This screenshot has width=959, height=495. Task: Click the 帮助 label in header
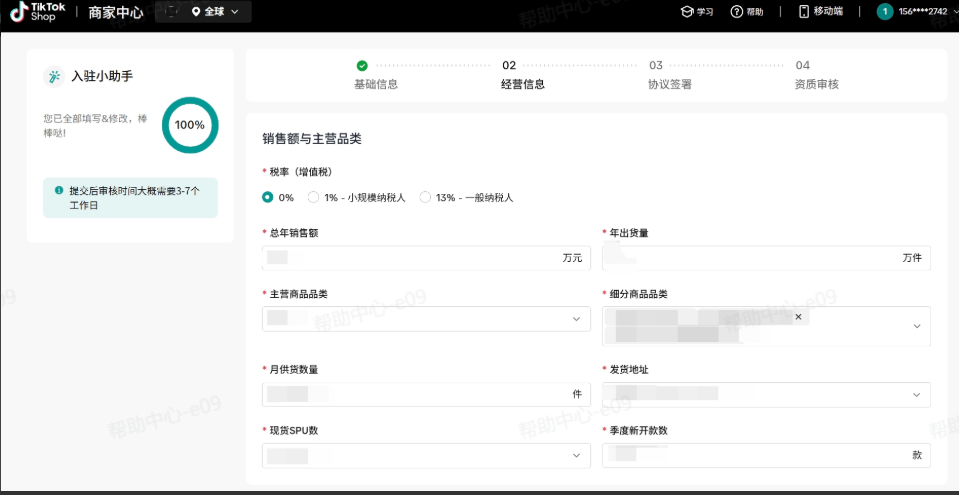coord(755,12)
